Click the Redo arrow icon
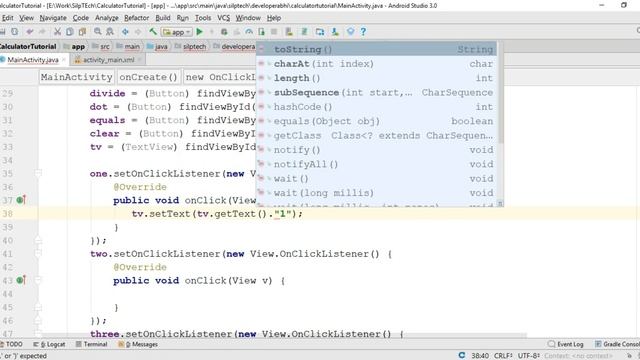 coord(42,31)
